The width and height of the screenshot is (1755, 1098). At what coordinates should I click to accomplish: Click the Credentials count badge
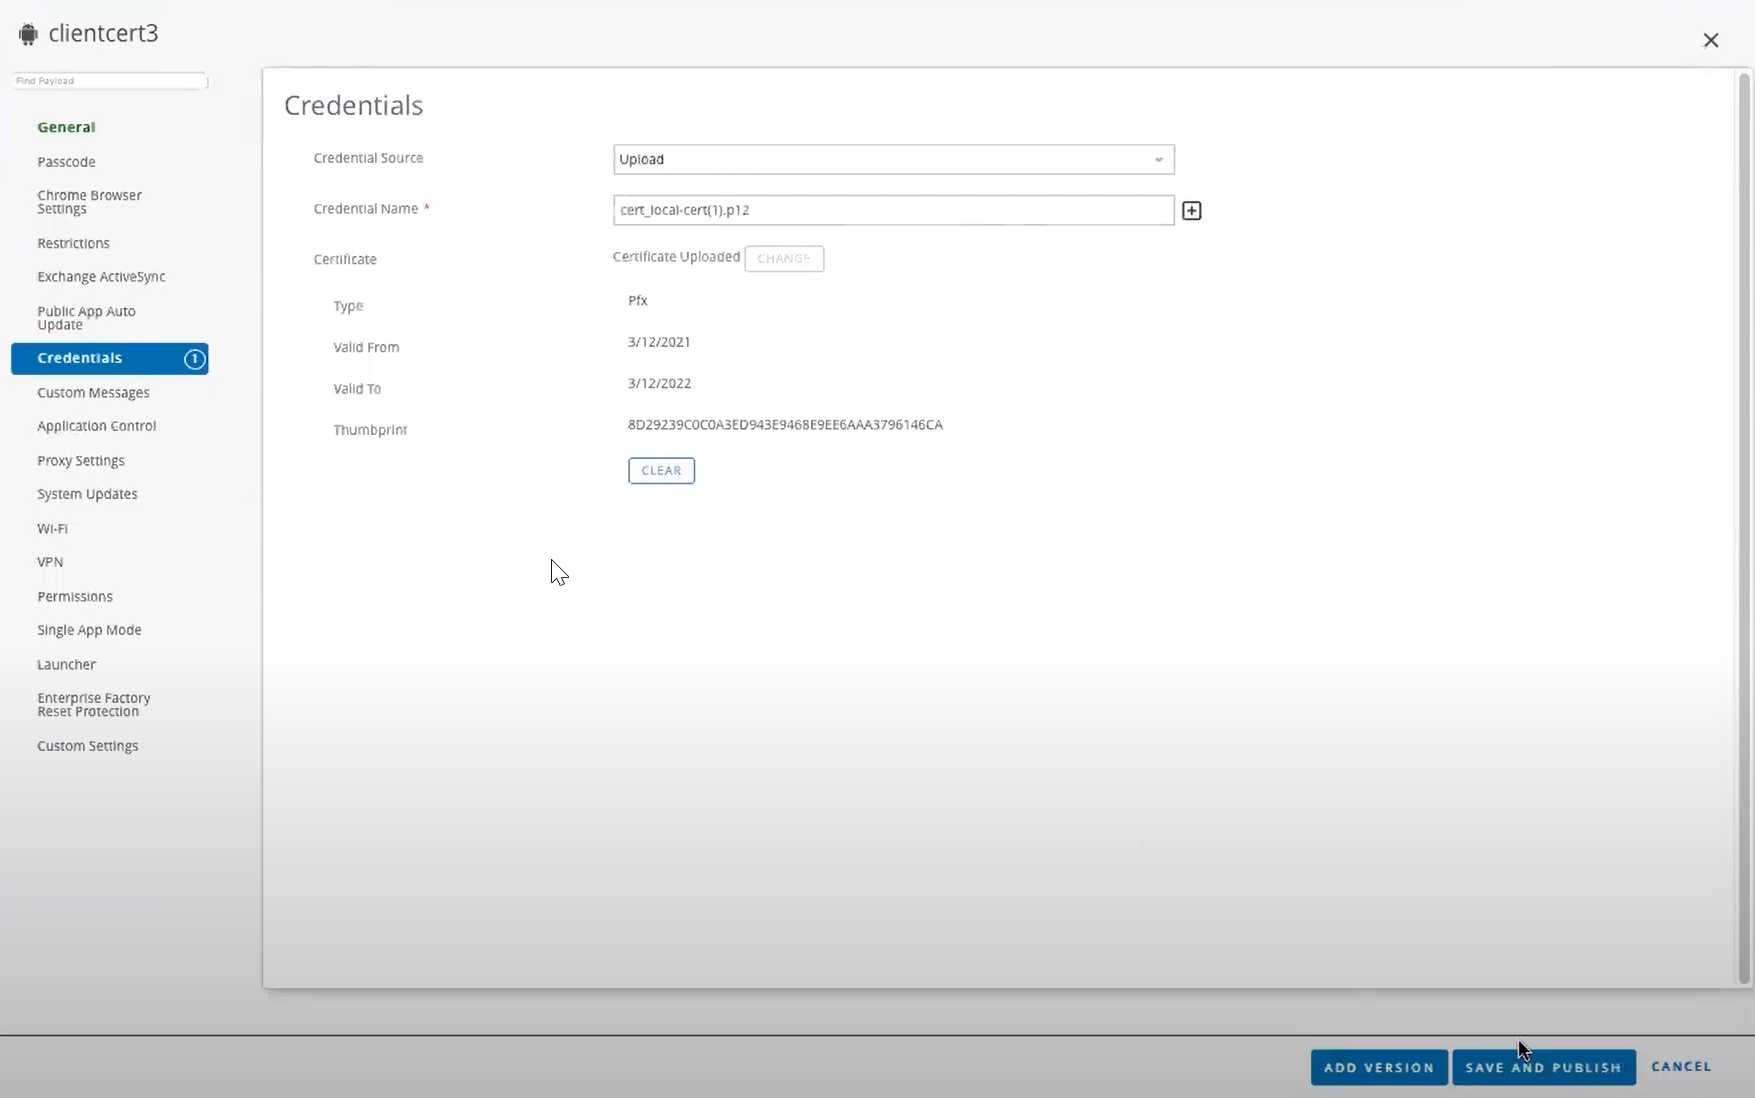(194, 359)
